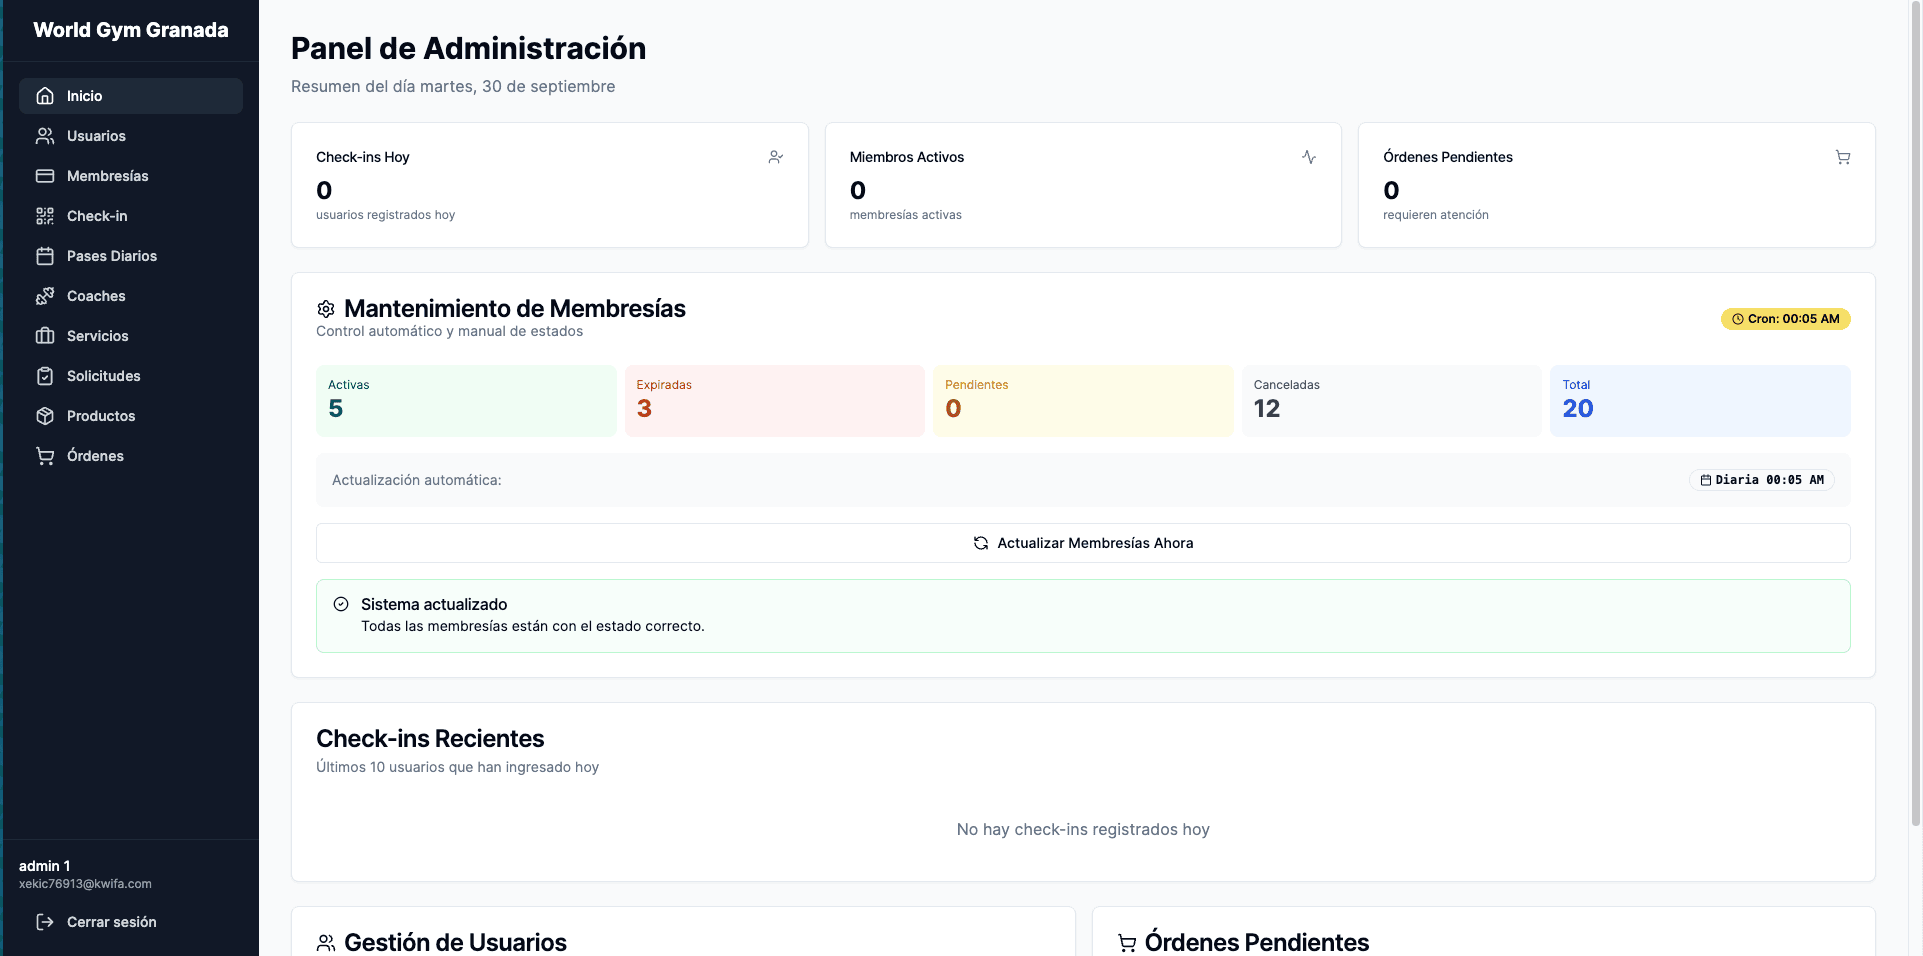The image size is (1923, 956).
Task: Click the Productos box icon
Action: pyautogui.click(x=45, y=416)
